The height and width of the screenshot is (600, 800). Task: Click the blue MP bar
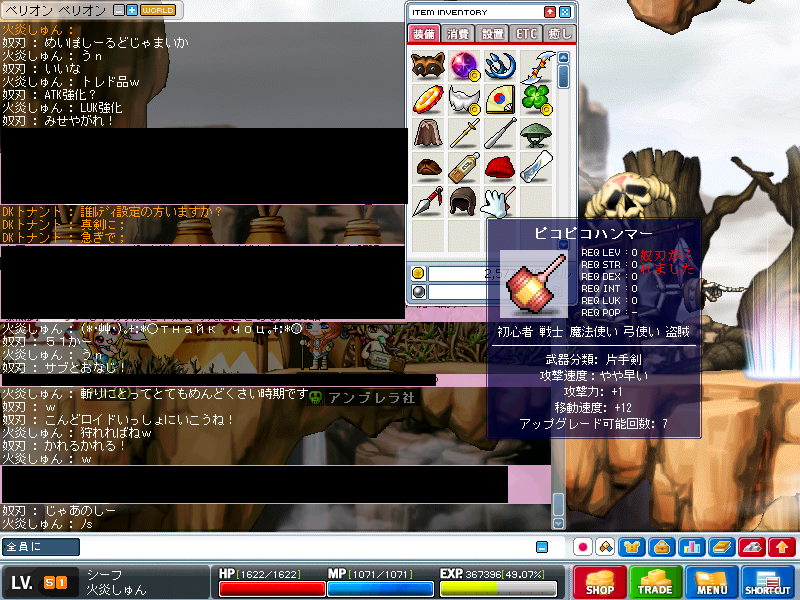click(x=380, y=589)
